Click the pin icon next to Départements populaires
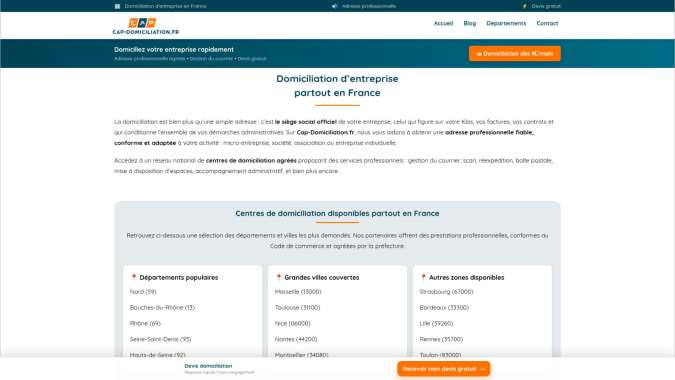This screenshot has height=380, width=675. point(134,277)
